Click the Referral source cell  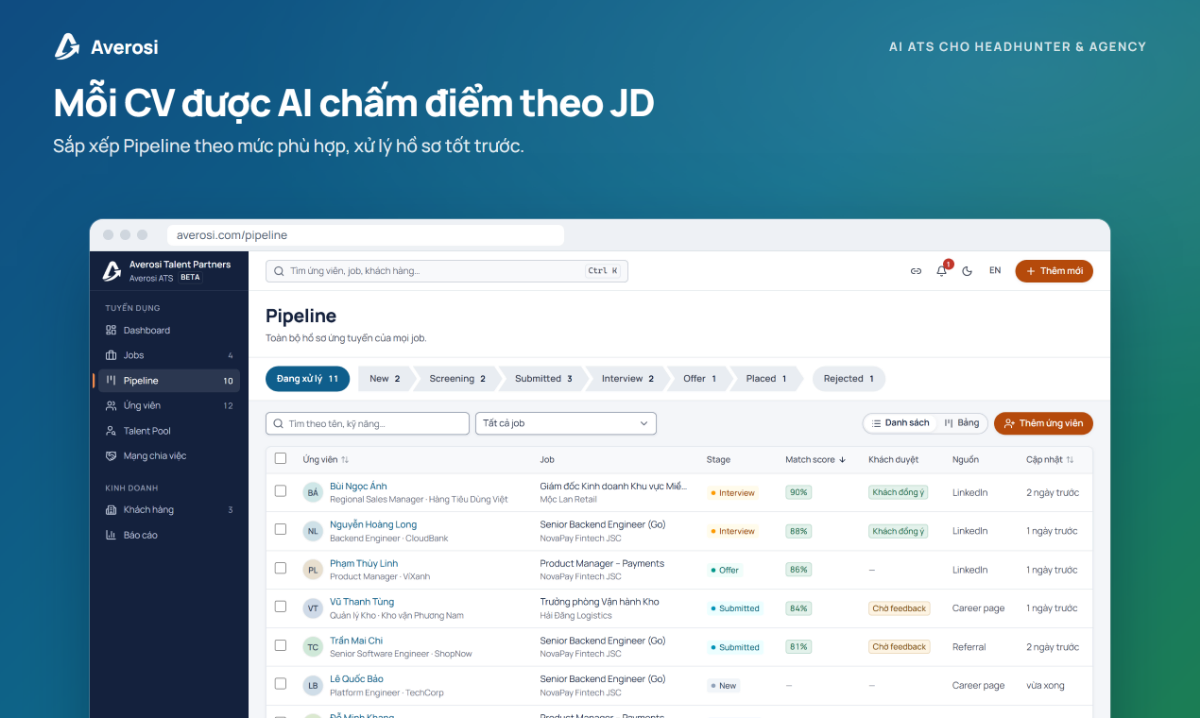point(969,647)
